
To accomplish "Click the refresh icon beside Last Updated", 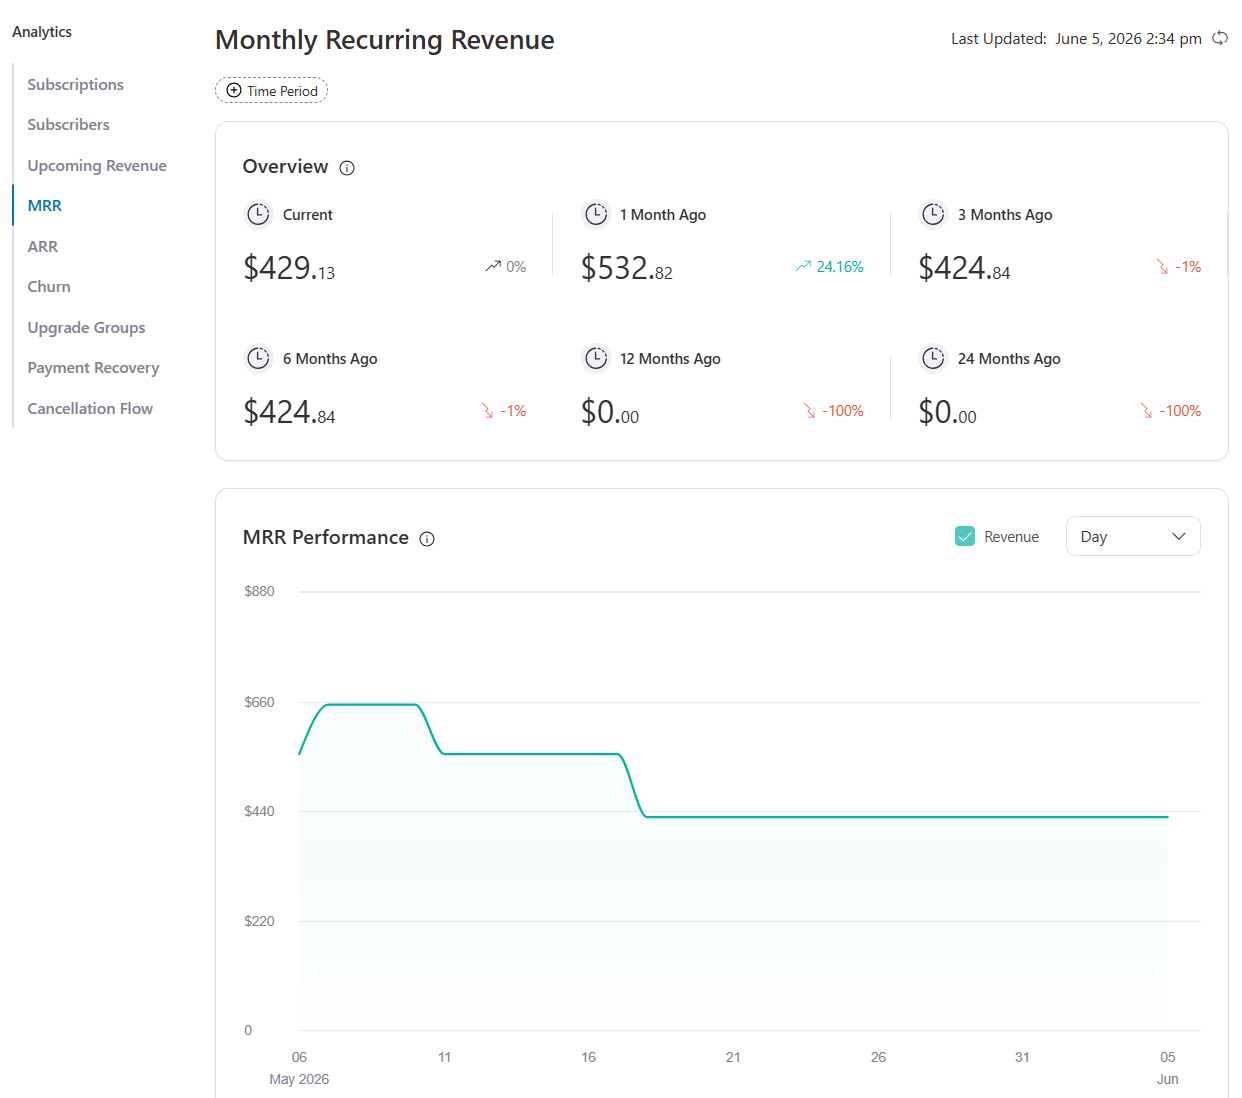I will (1220, 38).
